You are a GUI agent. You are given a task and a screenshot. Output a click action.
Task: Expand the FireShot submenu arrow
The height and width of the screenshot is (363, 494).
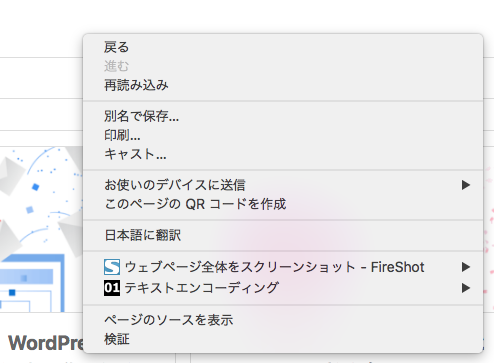pyautogui.click(x=466, y=267)
